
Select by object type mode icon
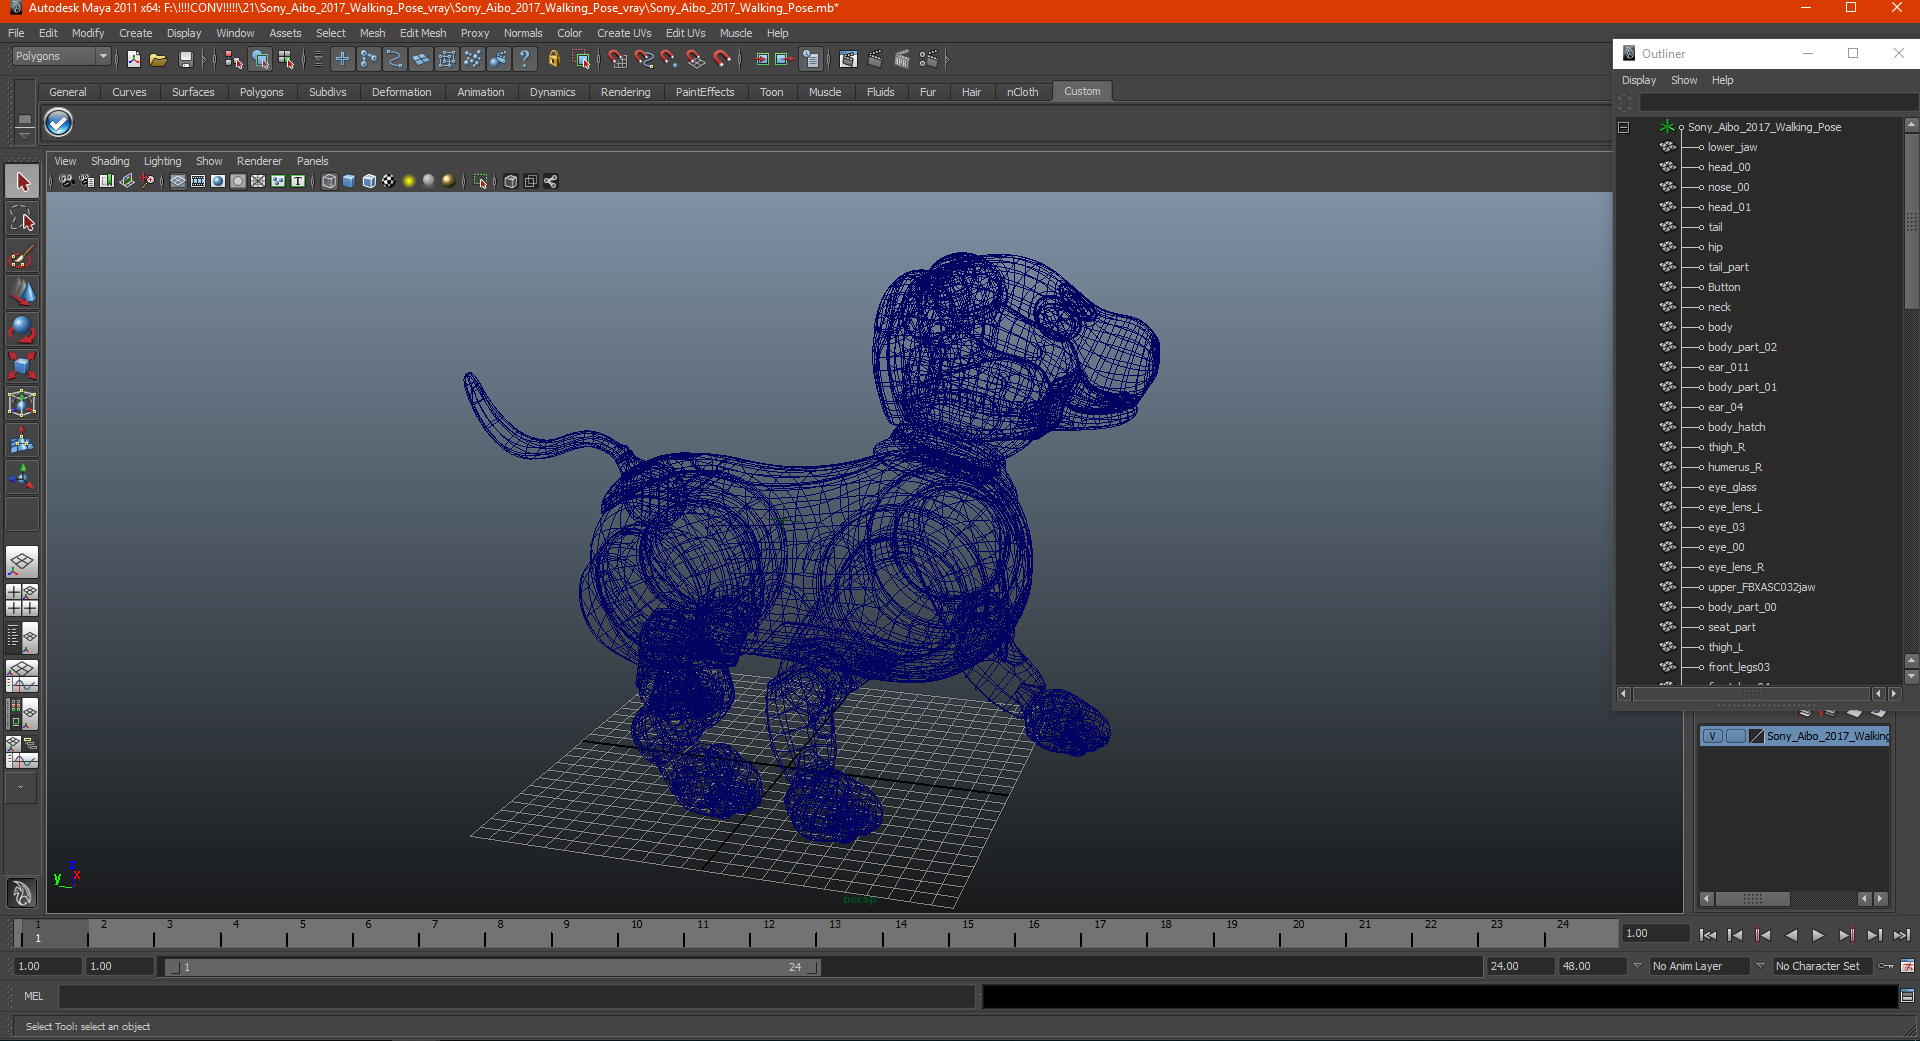260,59
